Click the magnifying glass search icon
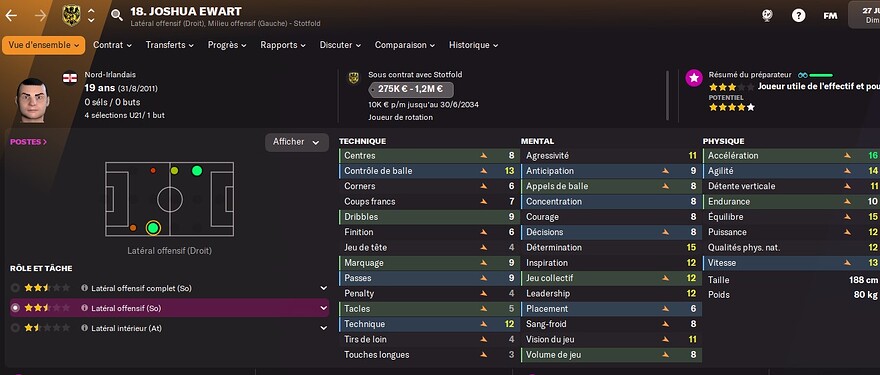Screen dimensions: 880x375 click(117, 15)
